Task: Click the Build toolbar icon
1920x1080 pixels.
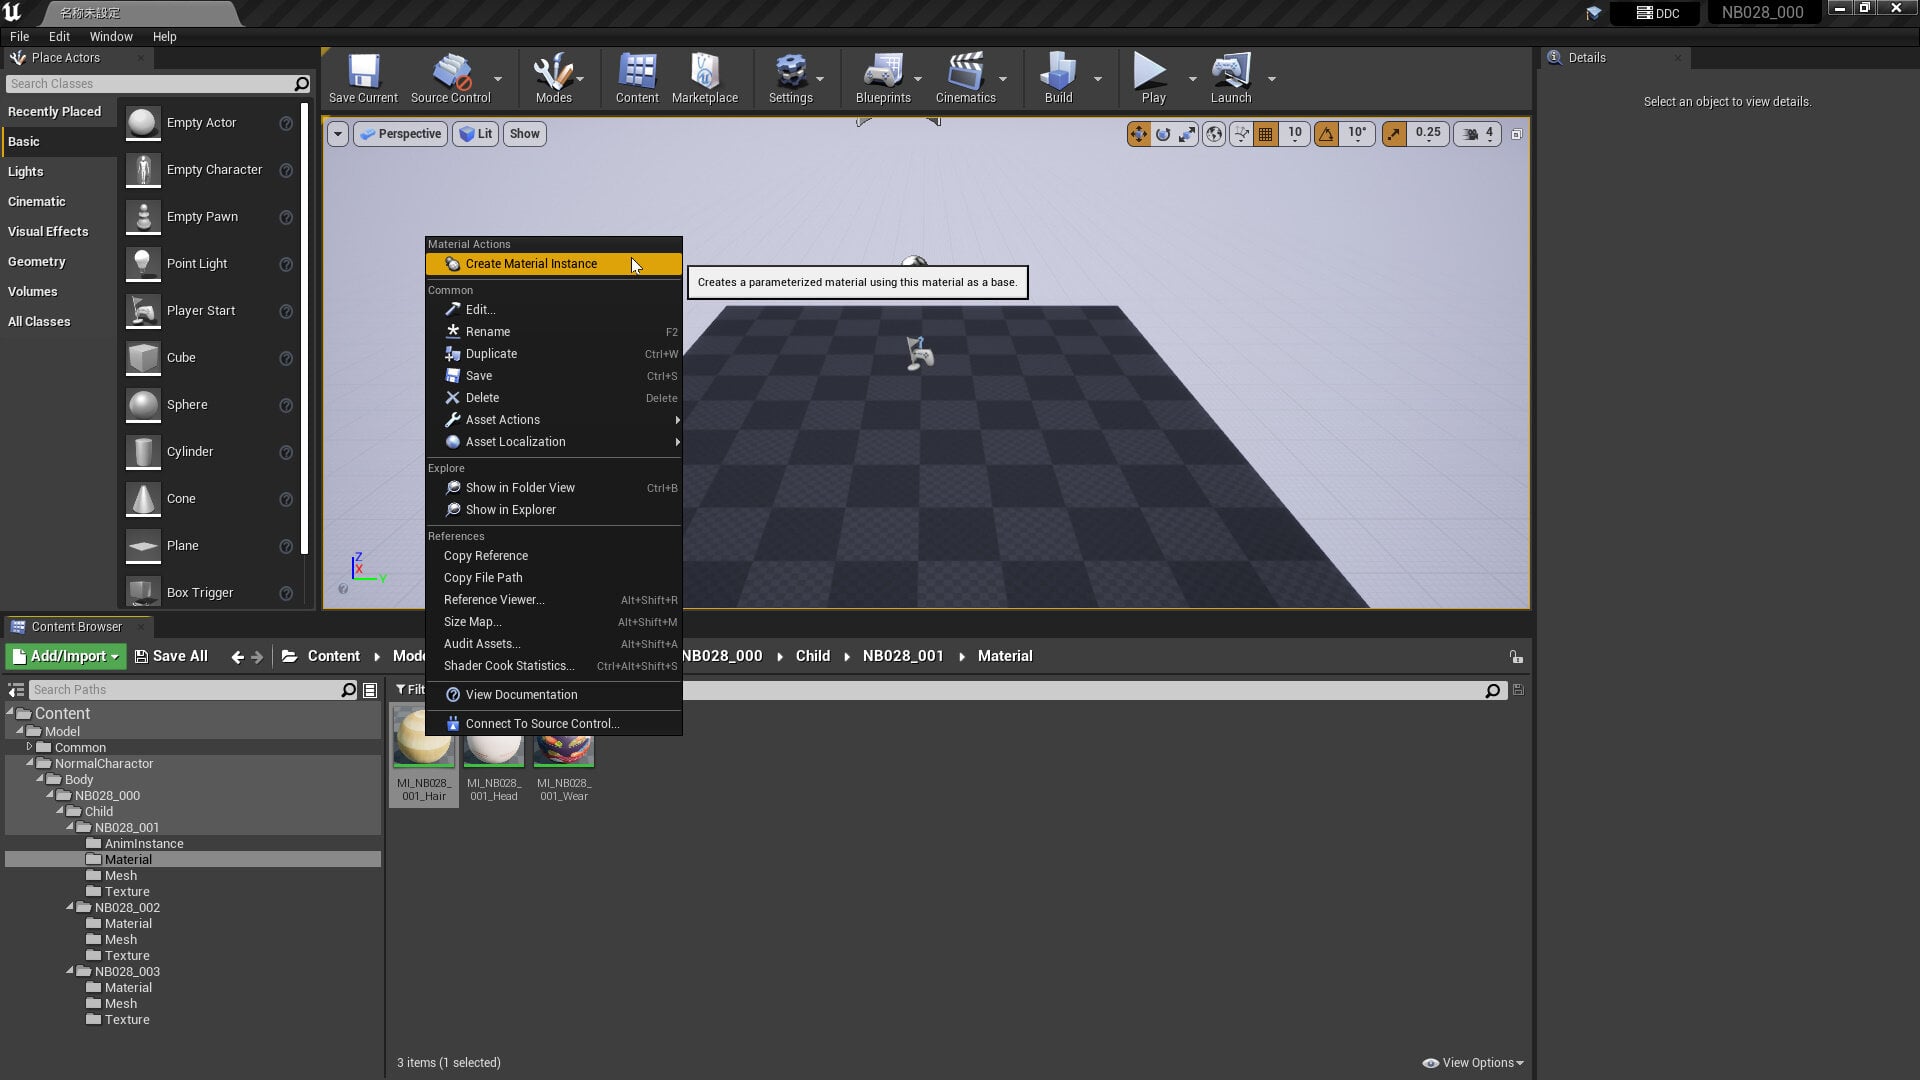Action: coord(1058,78)
